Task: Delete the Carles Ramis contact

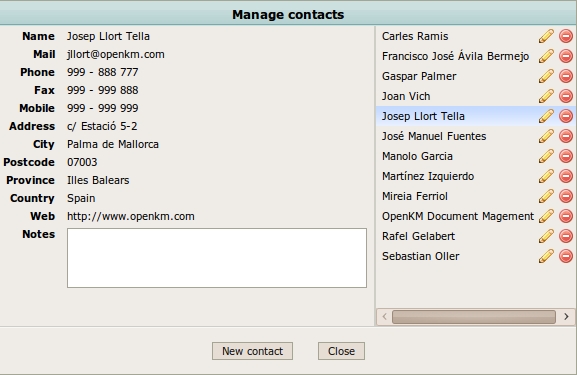Action: pyautogui.click(x=566, y=36)
